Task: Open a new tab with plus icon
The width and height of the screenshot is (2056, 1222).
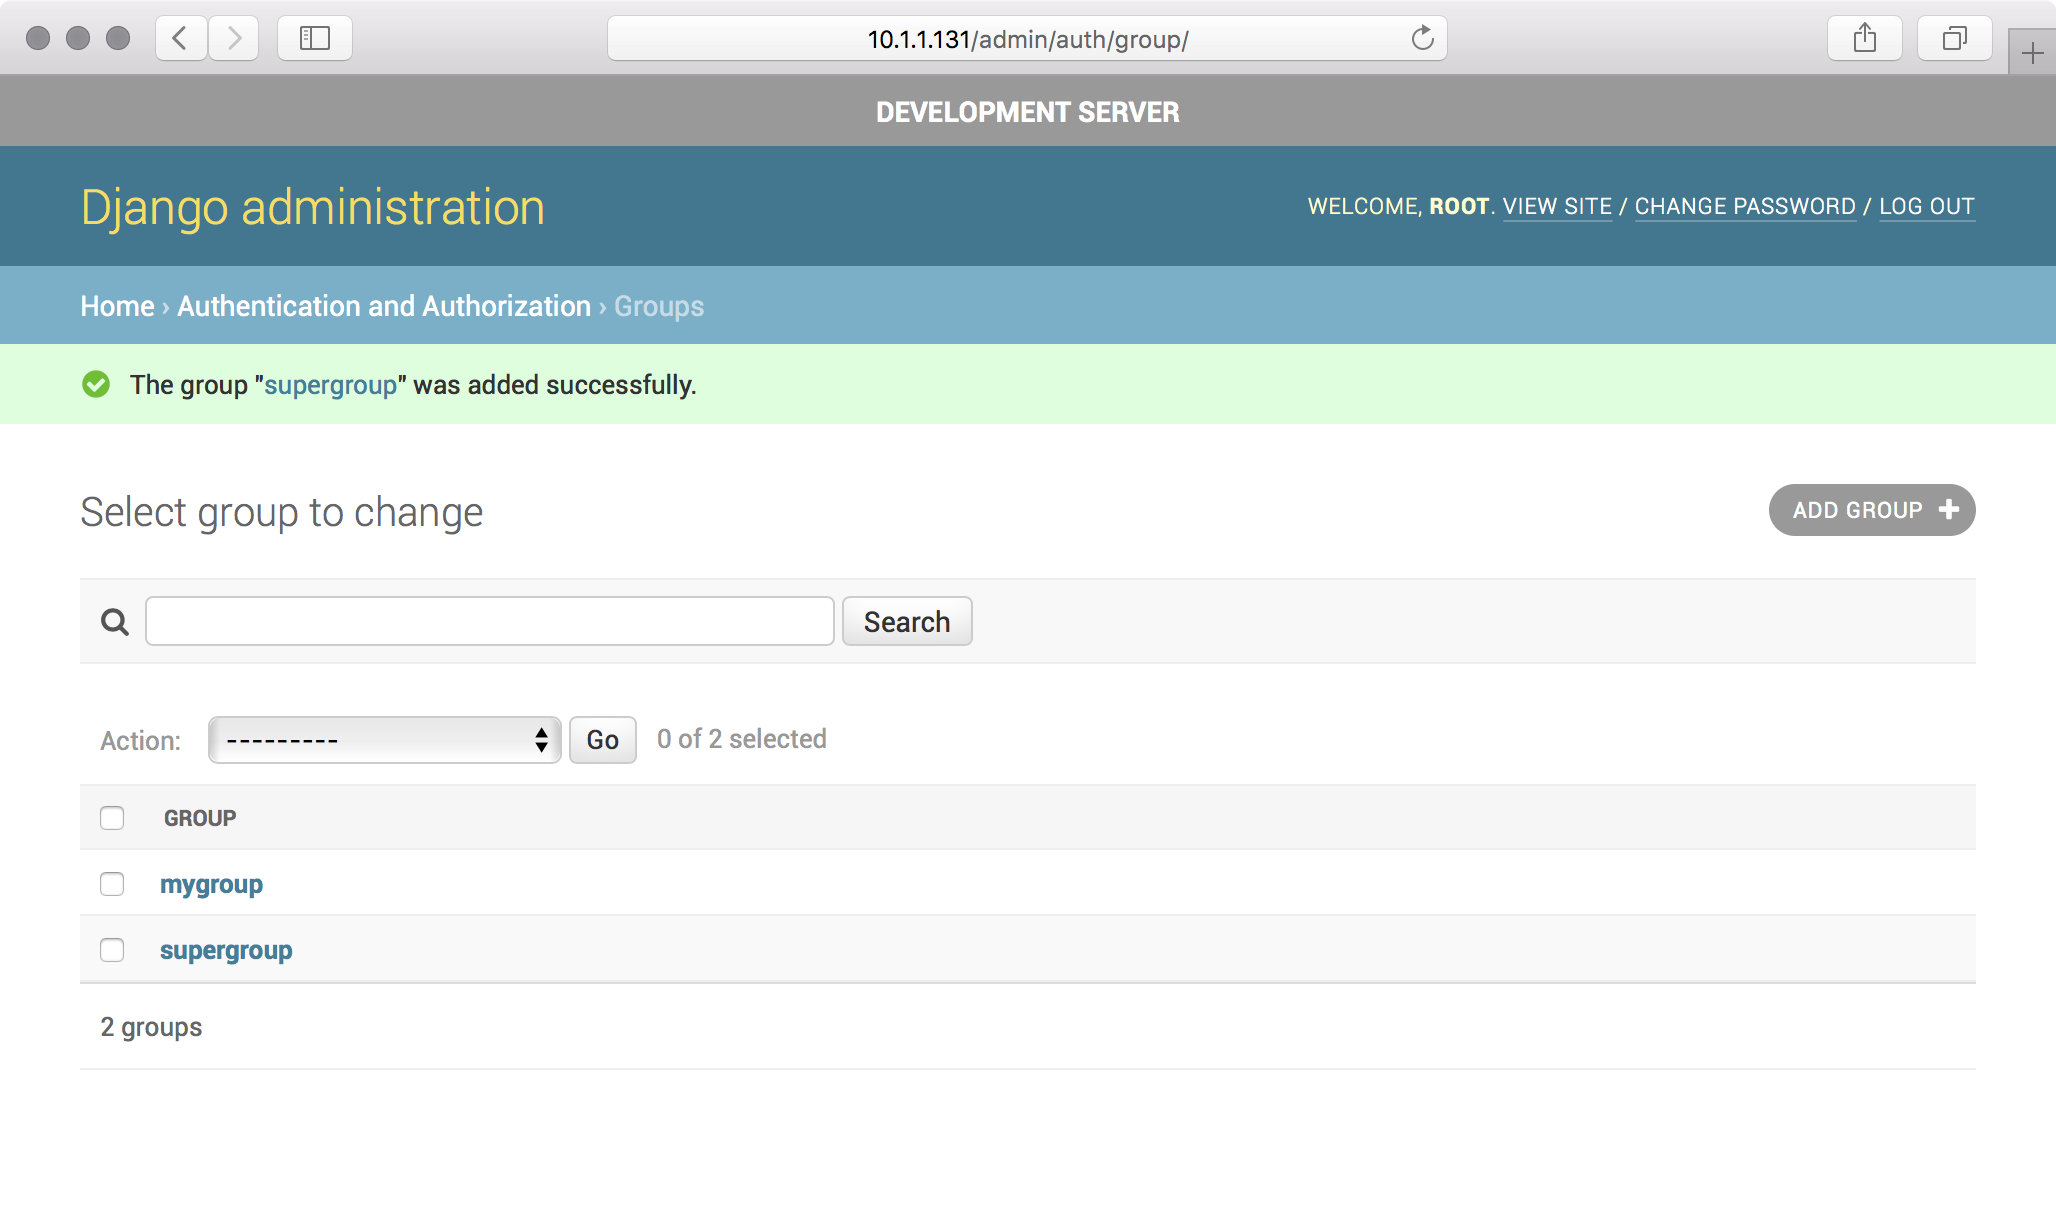Action: pyautogui.click(x=2032, y=54)
